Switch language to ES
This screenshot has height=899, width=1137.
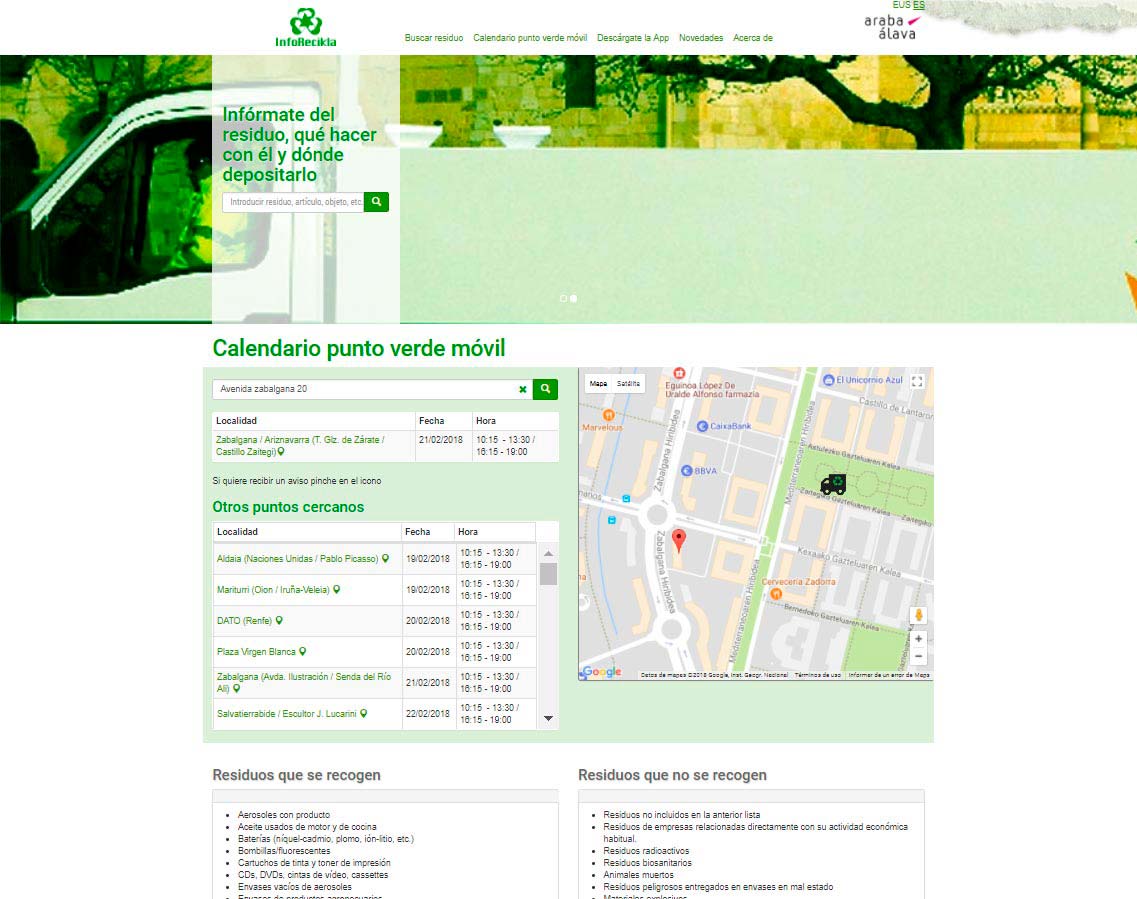tap(919, 5)
